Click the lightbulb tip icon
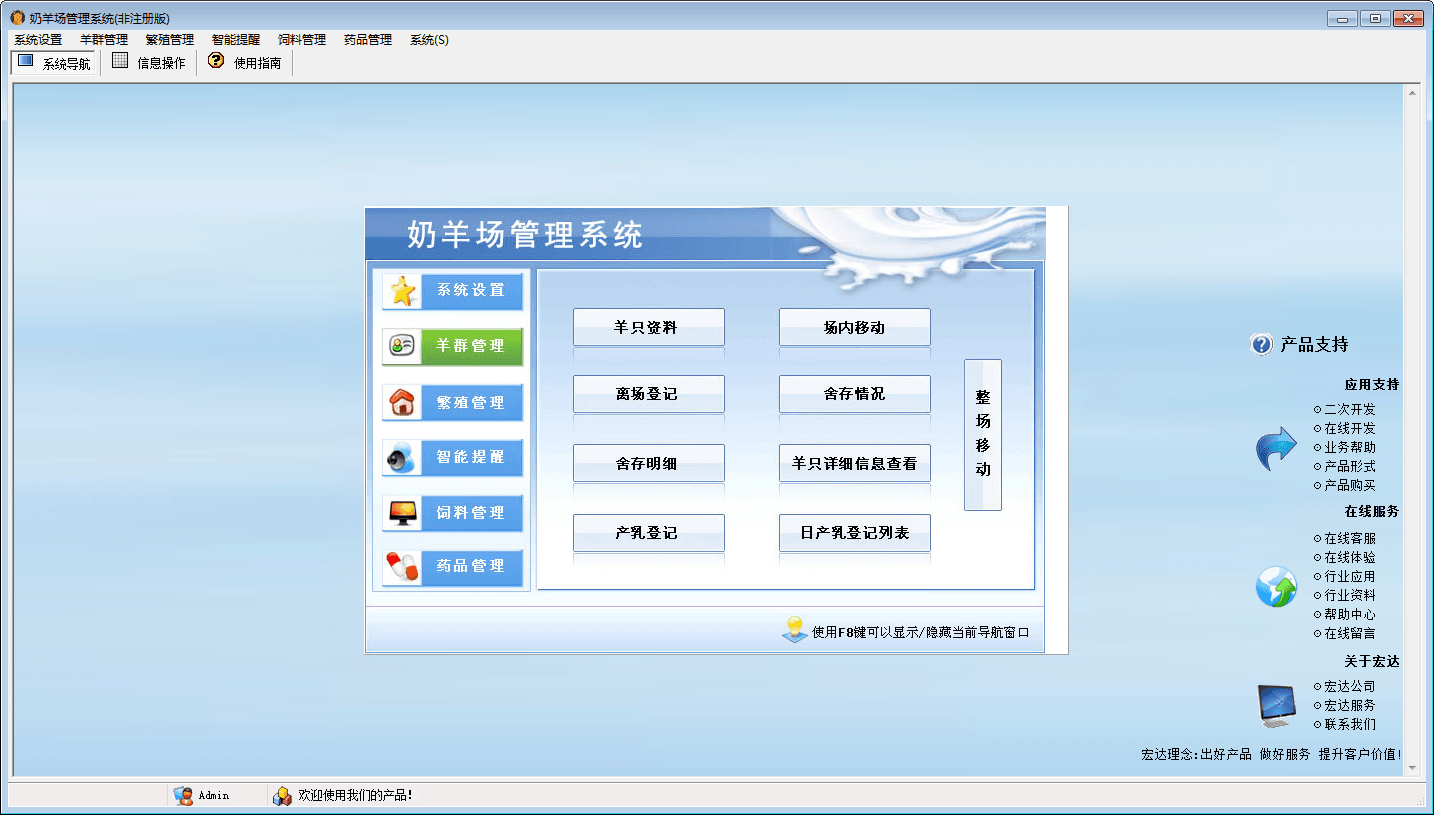This screenshot has height=815, width=1434. 794,630
